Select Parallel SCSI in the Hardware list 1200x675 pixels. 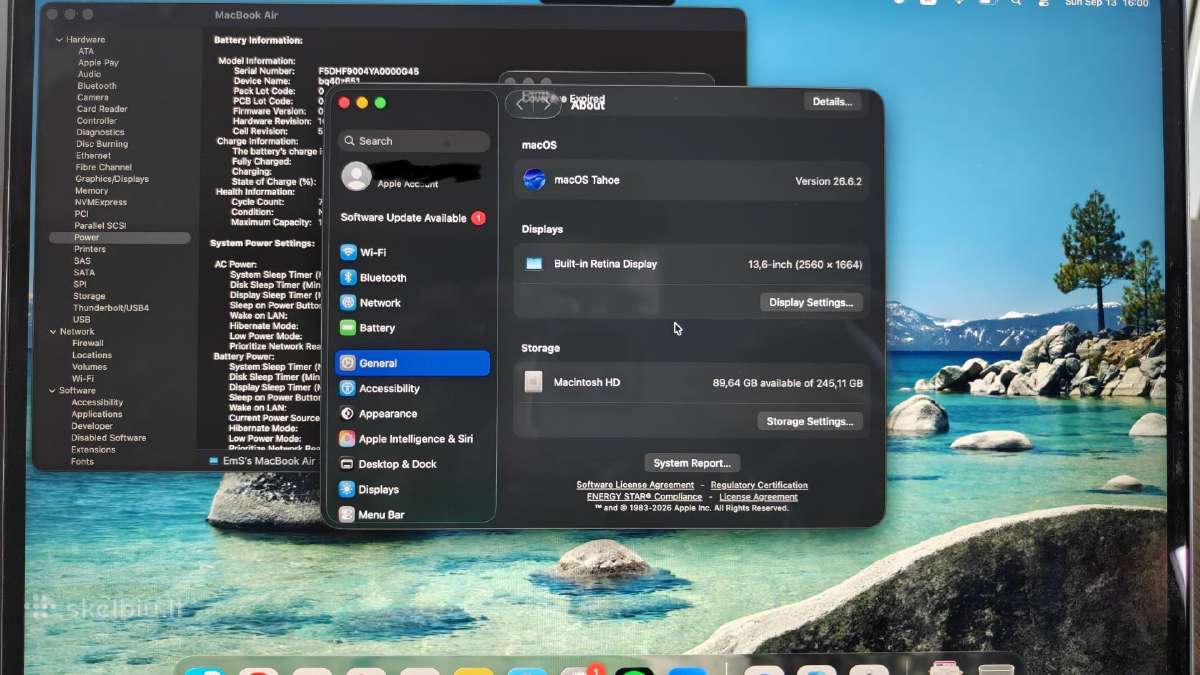click(x=99, y=226)
